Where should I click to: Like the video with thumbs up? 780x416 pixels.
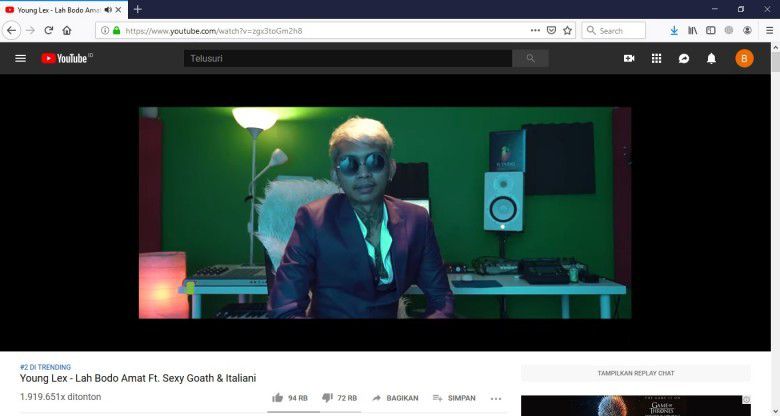pos(277,398)
